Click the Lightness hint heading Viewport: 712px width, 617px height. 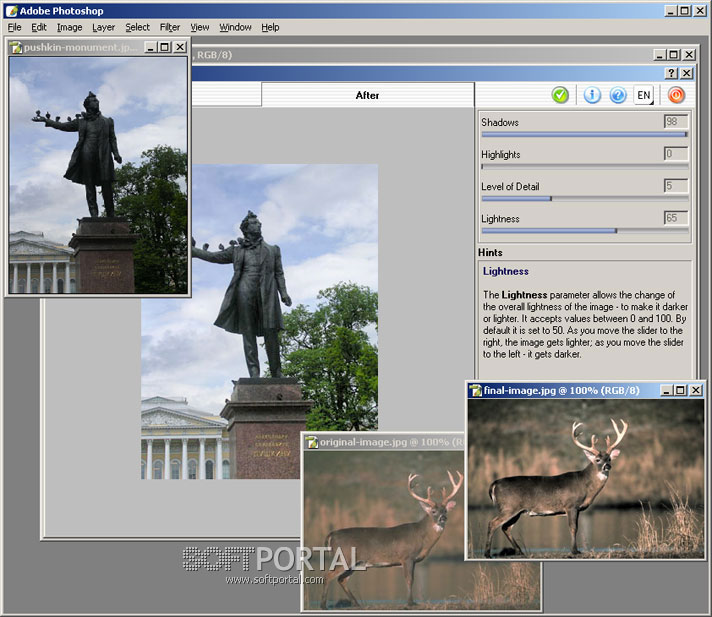click(505, 271)
